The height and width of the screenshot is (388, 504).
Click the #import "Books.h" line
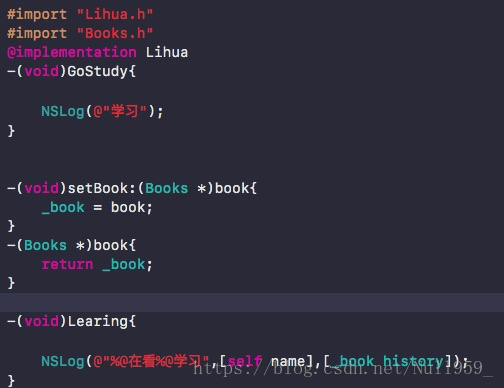(80, 33)
